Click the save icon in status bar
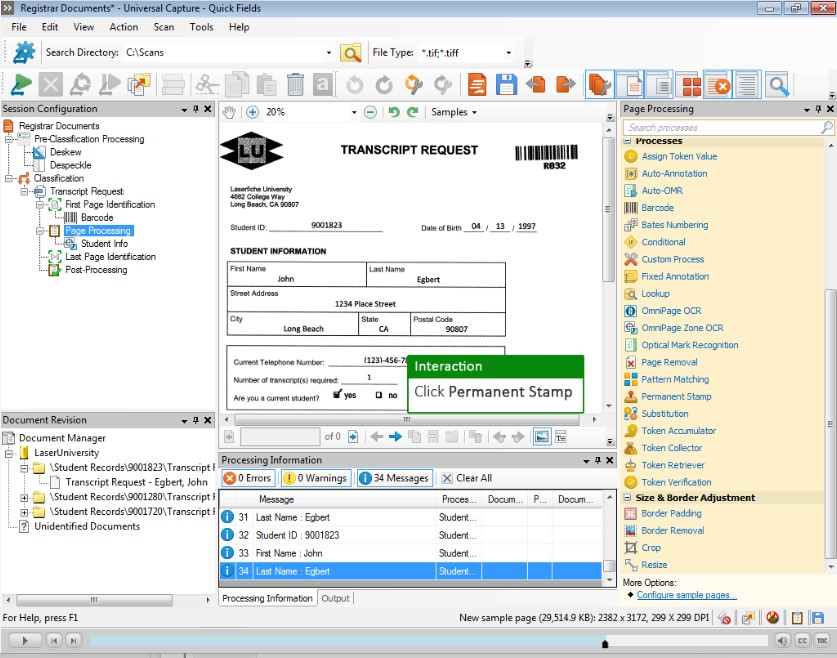Viewport: 837px width, 658px height. [x=818, y=618]
